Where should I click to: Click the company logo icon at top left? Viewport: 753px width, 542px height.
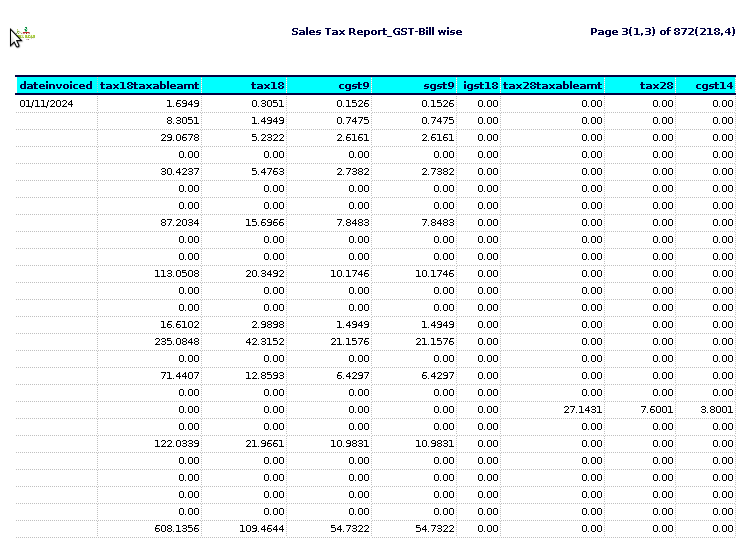pyautogui.click(x=25, y=35)
